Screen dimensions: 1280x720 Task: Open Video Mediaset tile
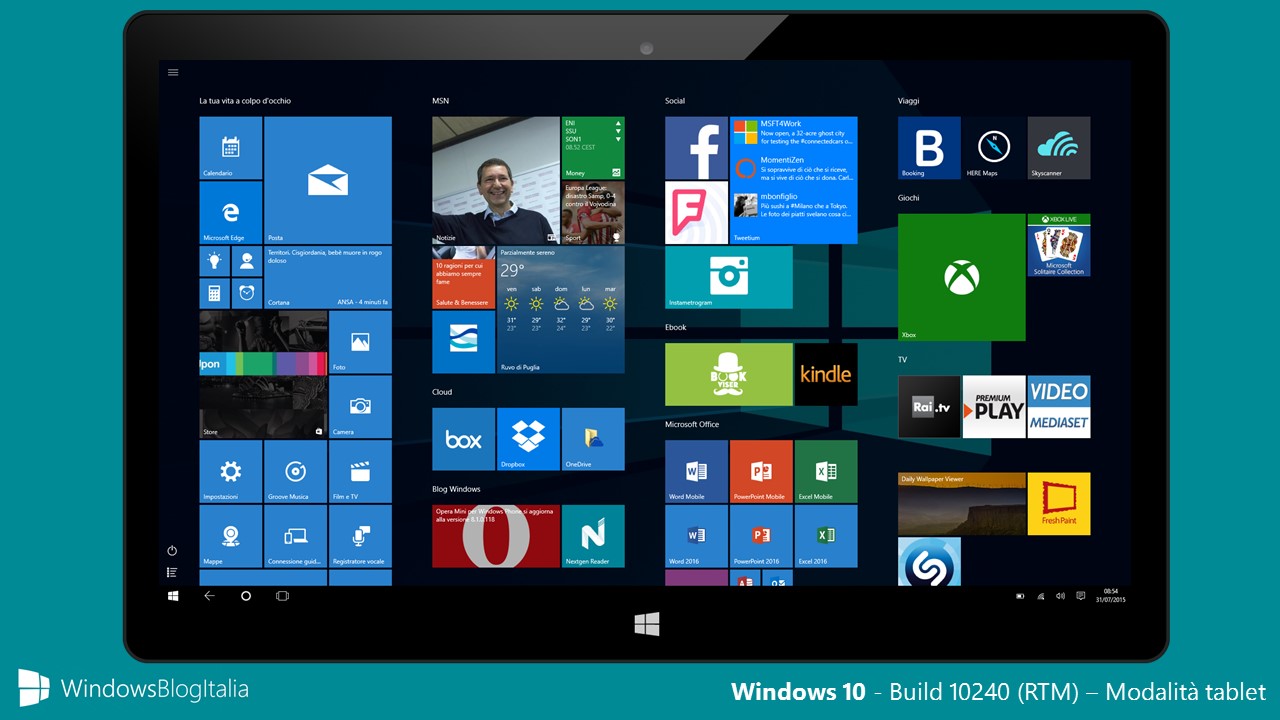[x=1059, y=406]
